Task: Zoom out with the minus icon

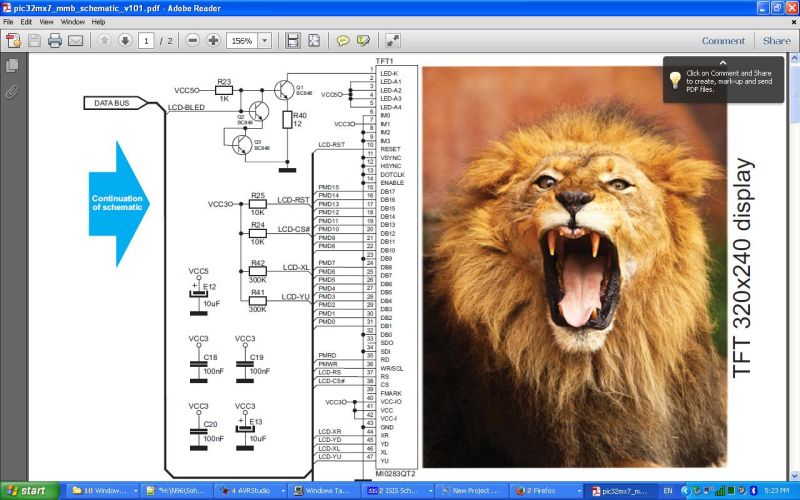Action: (192, 40)
